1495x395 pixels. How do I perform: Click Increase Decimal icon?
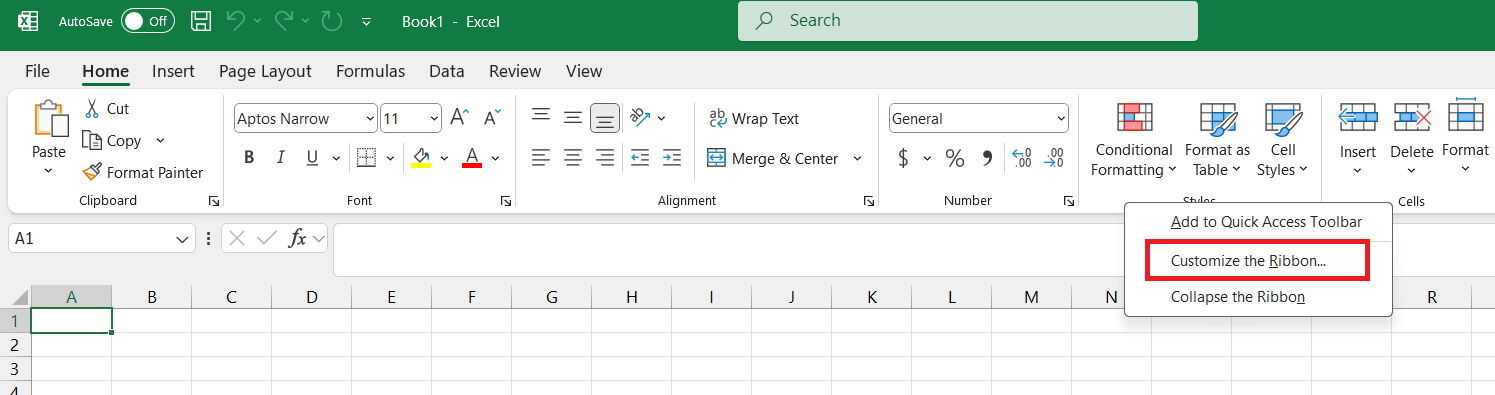point(1022,158)
